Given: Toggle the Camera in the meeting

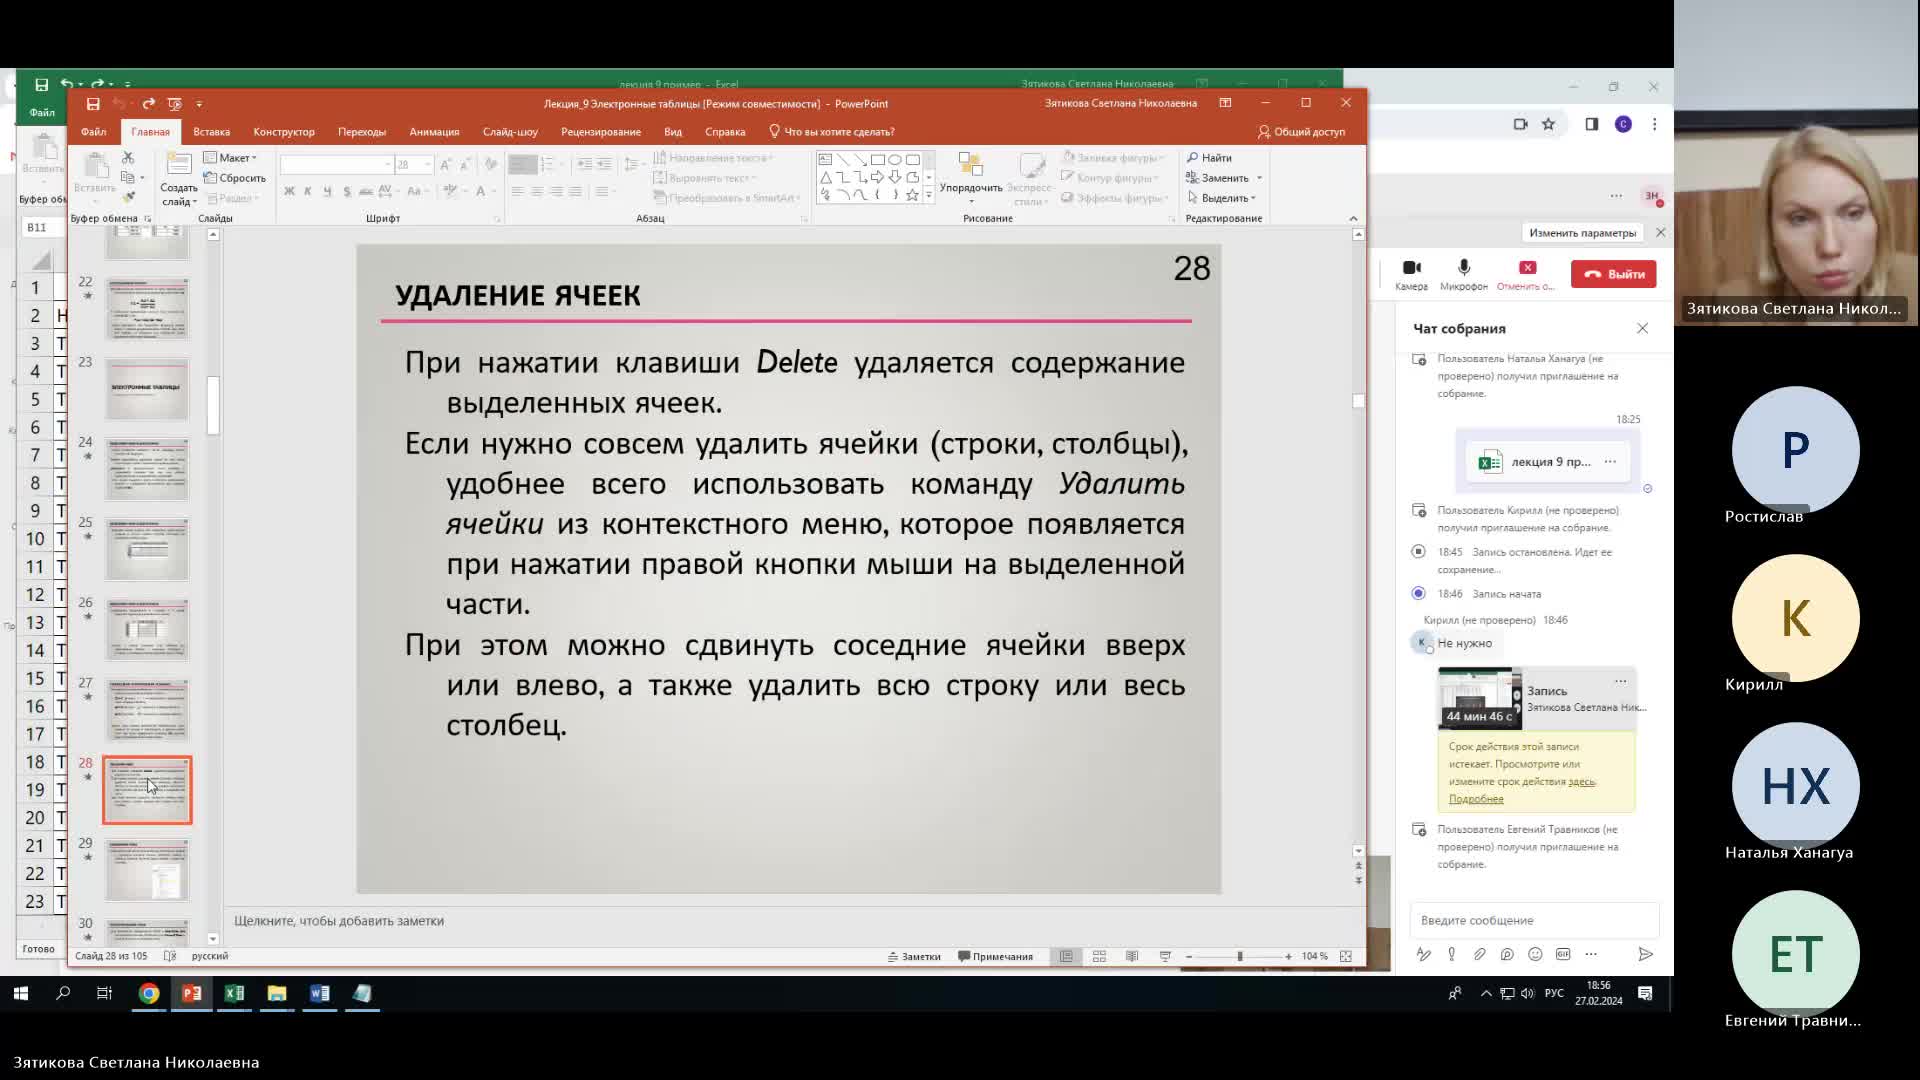Looking at the screenshot, I should (1411, 274).
